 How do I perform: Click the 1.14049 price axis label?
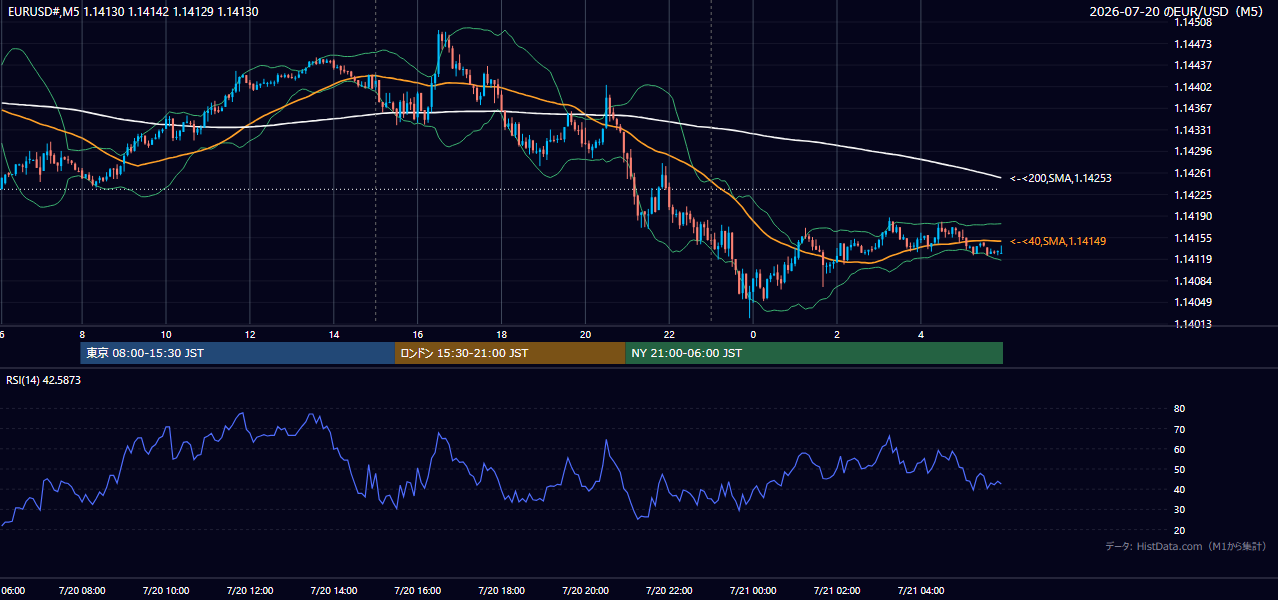coord(1194,302)
